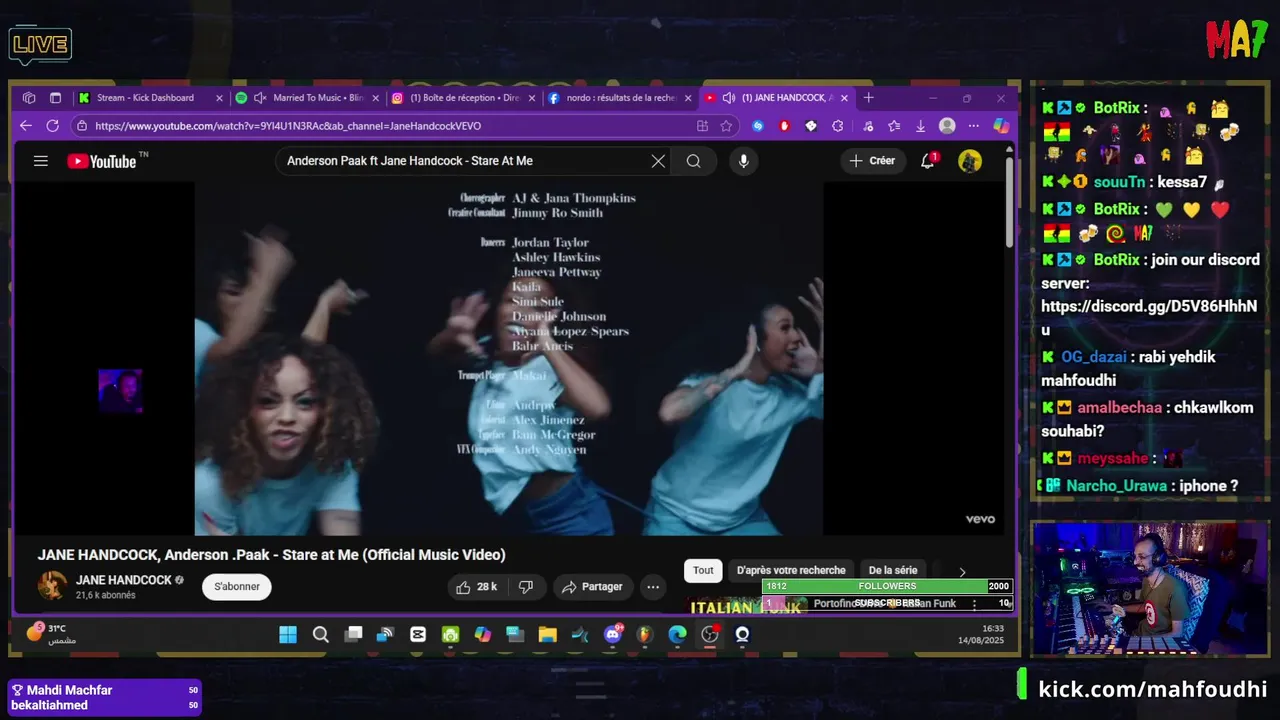Open the browser downloads icon
Image resolution: width=1280 pixels, height=720 pixels.
(x=920, y=126)
